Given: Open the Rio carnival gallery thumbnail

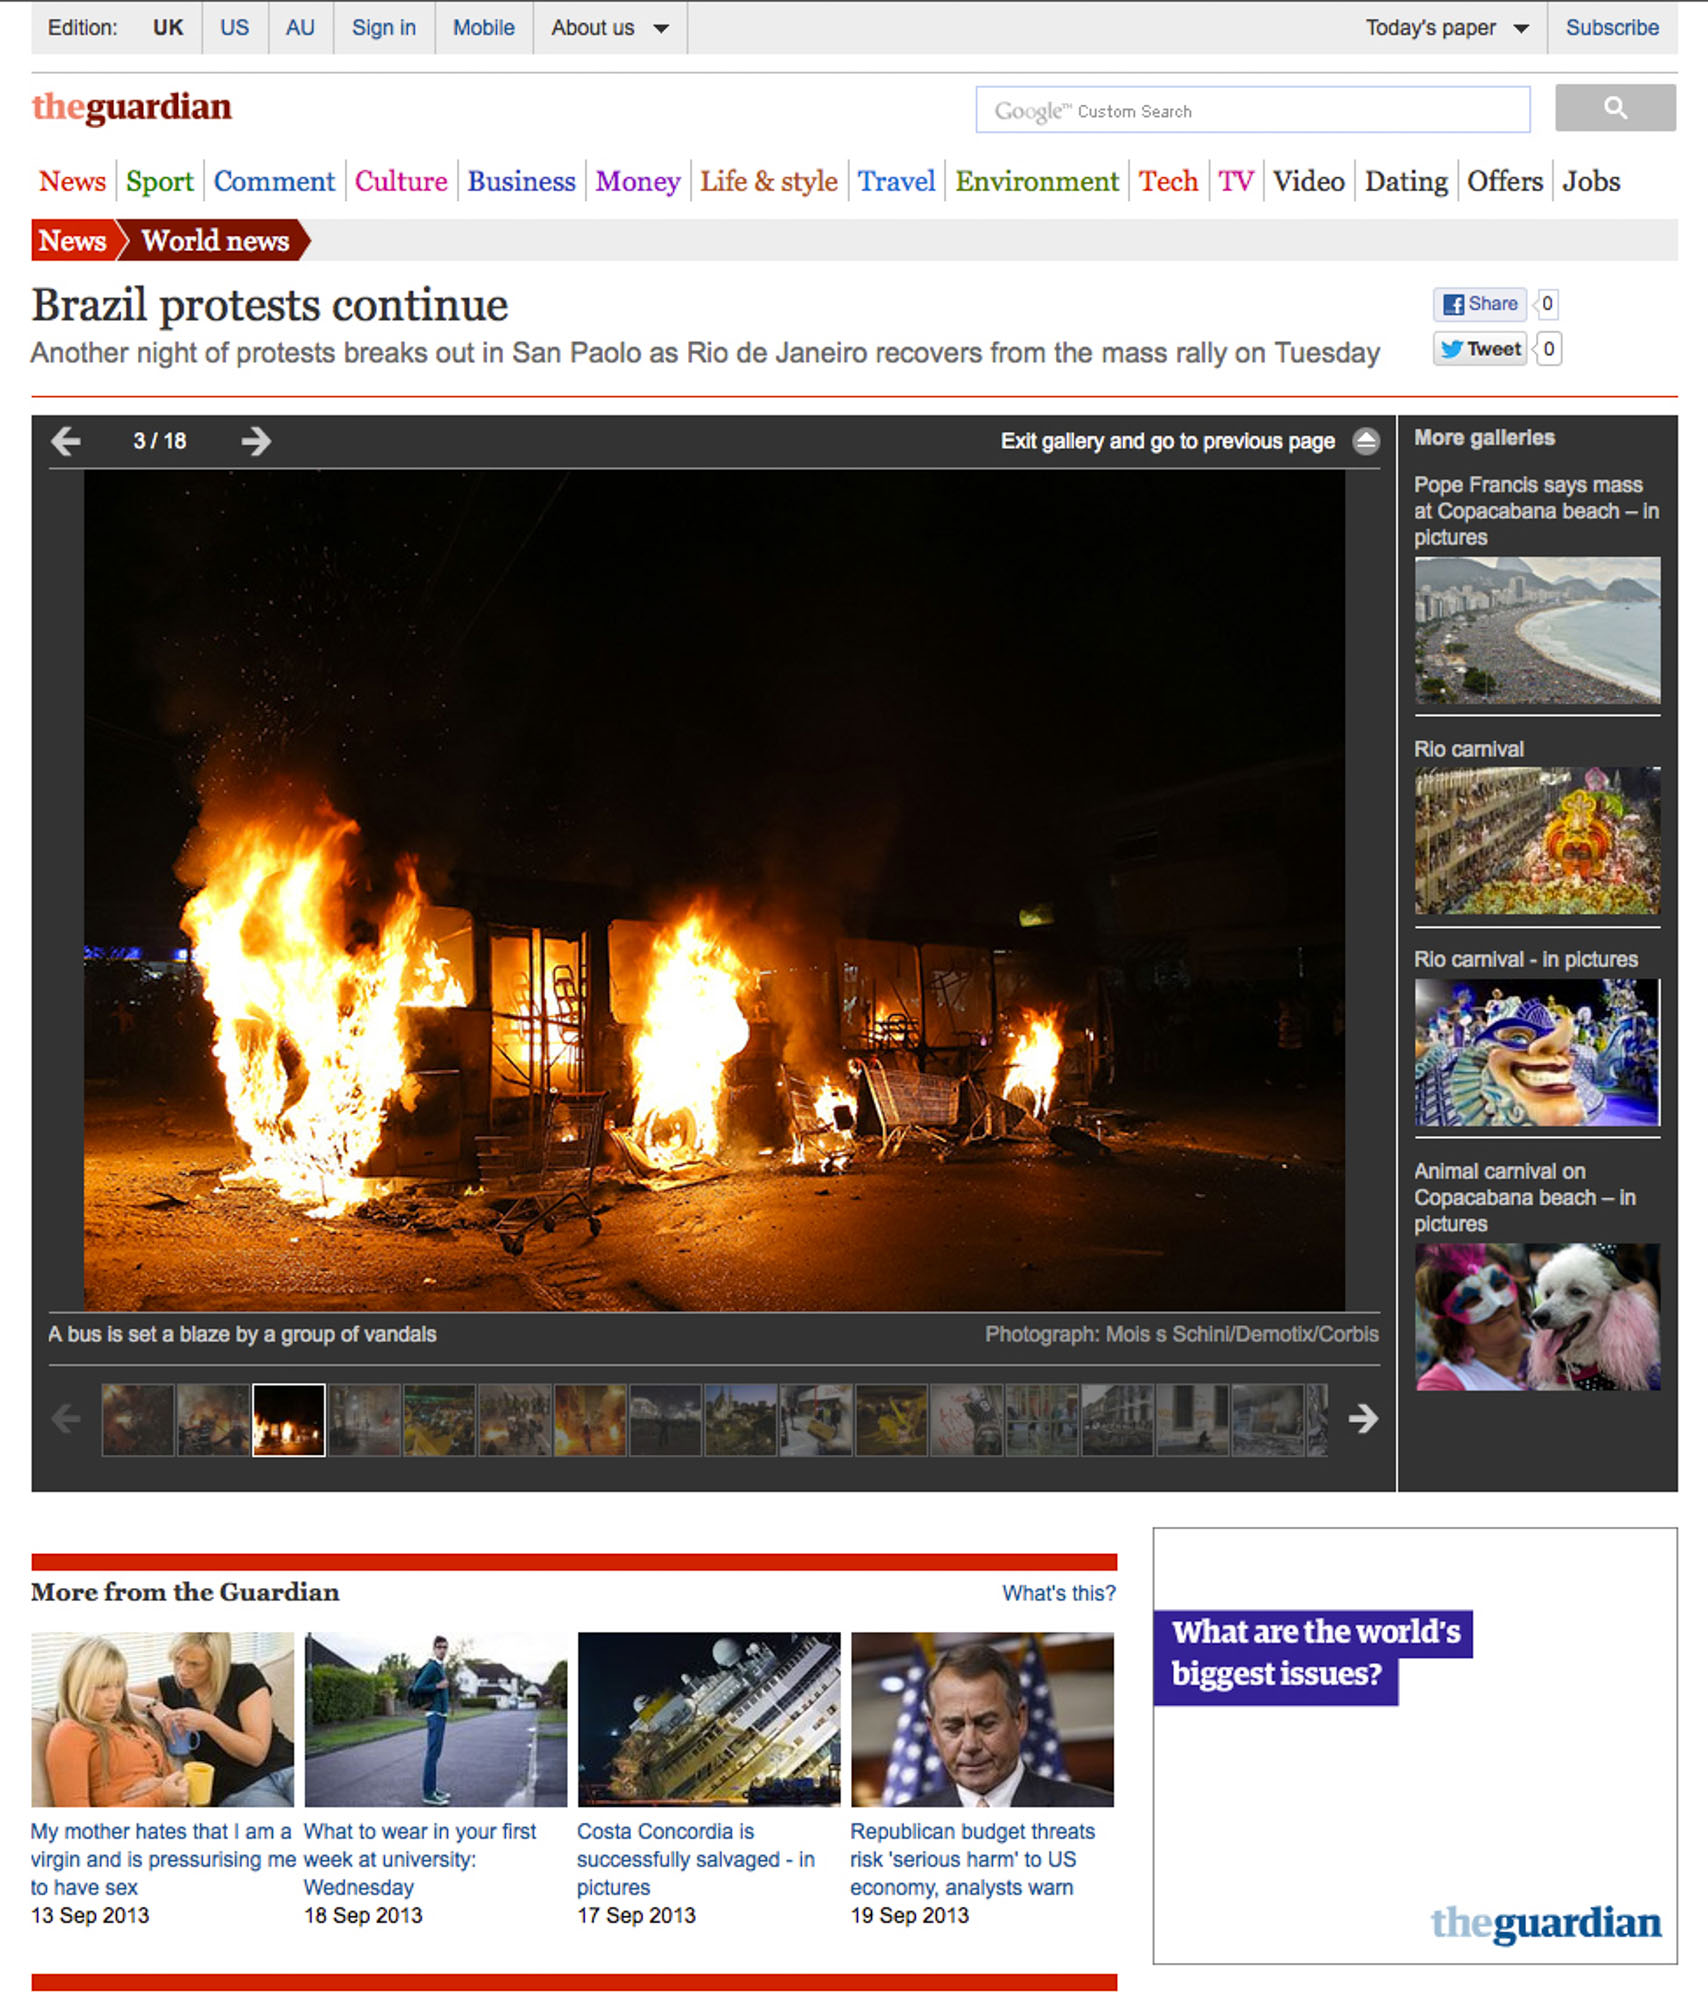Looking at the screenshot, I should tap(1536, 840).
